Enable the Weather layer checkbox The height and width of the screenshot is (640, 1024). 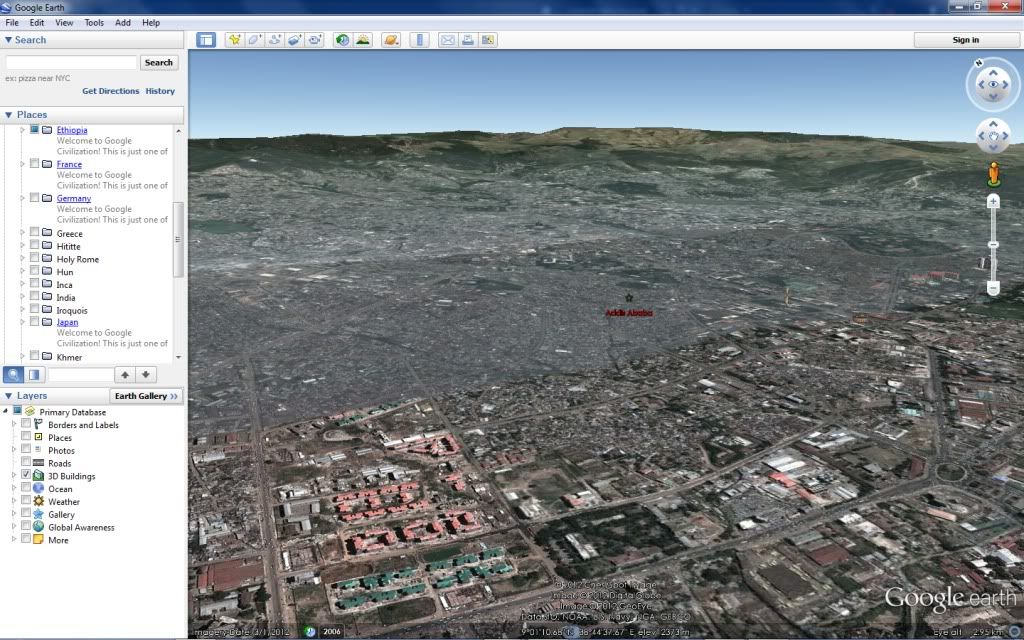(26, 501)
